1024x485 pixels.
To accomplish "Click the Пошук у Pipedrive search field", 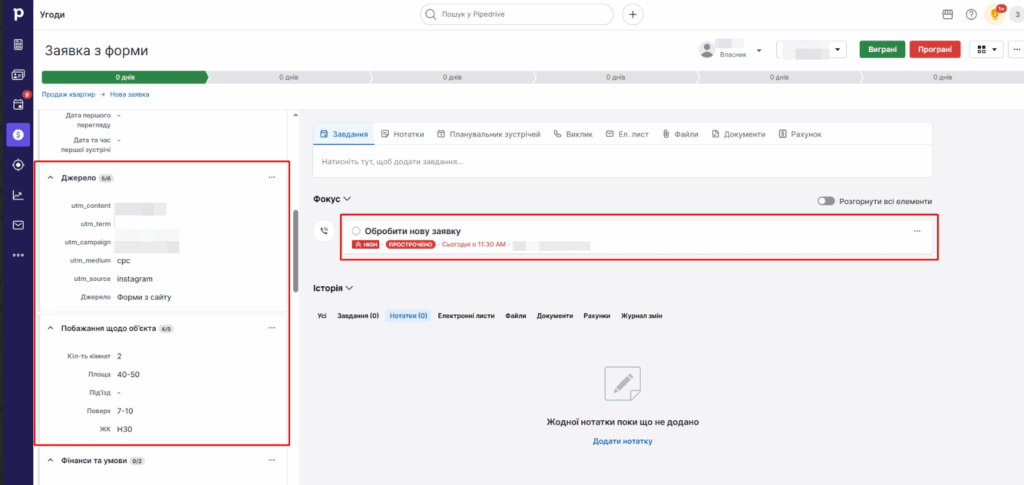I will 517,14.
